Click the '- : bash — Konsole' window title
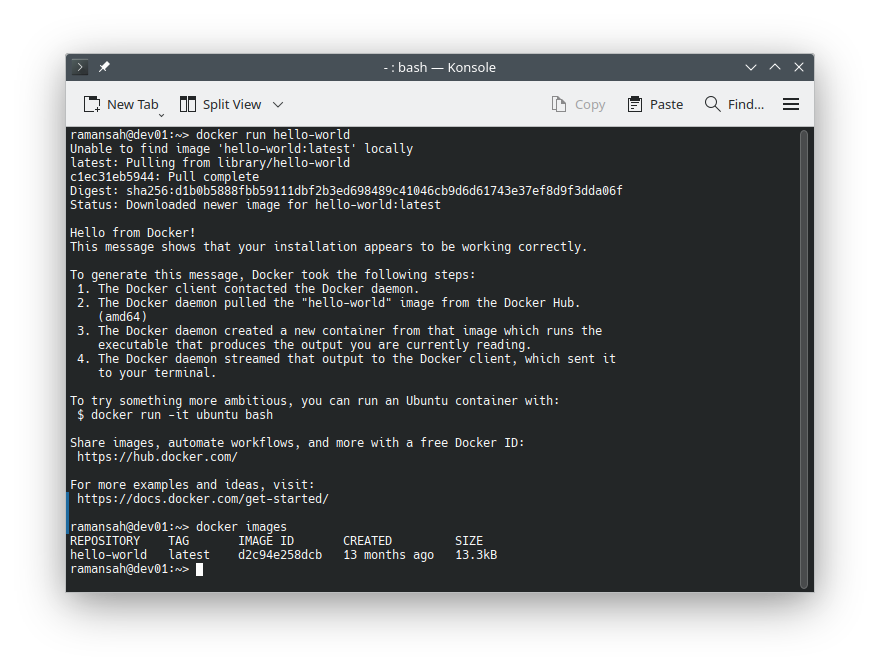 [439, 67]
